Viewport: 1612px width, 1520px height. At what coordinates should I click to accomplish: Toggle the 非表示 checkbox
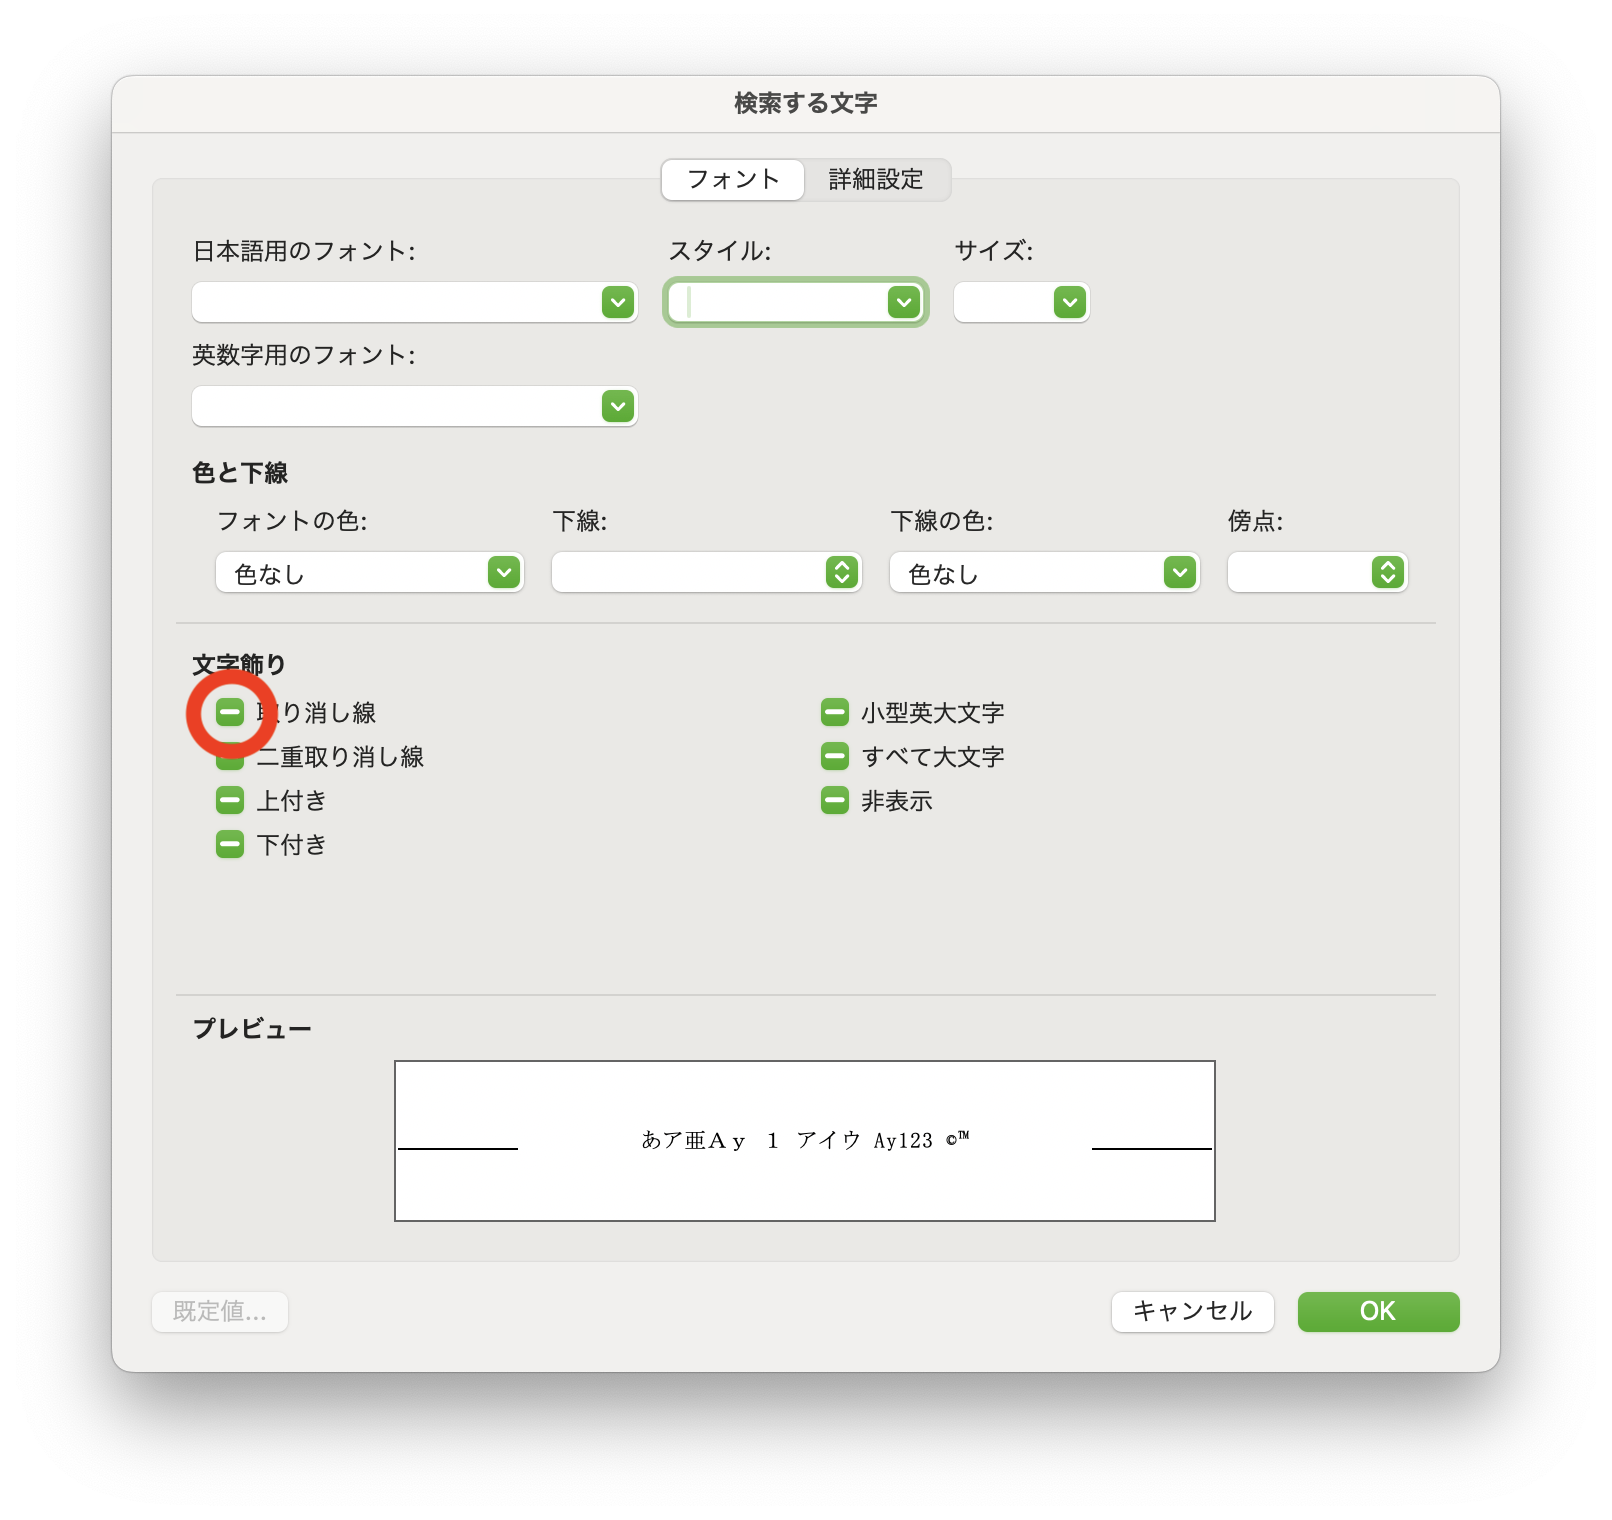(835, 801)
